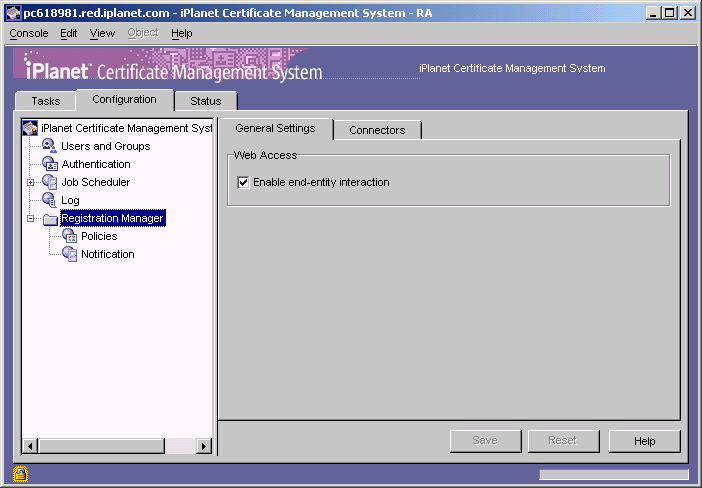Click the tree horizontal scrollbar left arrow
The width and height of the screenshot is (702, 488).
click(30, 446)
